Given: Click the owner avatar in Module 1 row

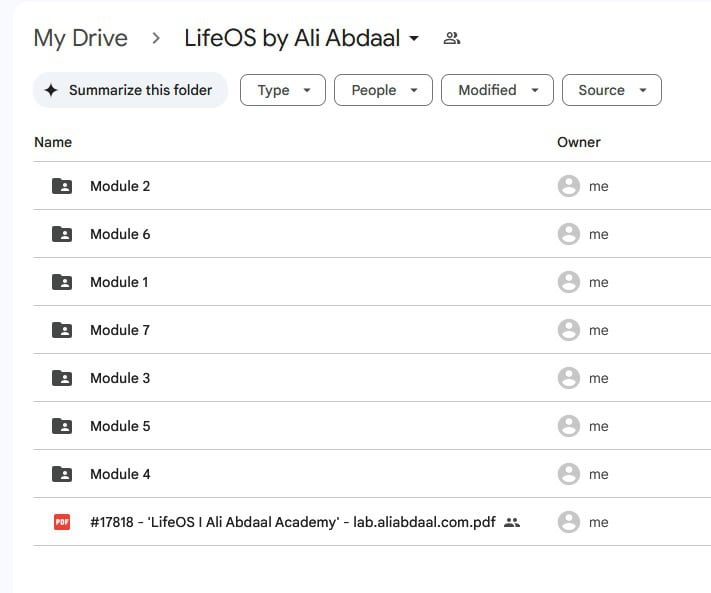Looking at the screenshot, I should pos(569,282).
